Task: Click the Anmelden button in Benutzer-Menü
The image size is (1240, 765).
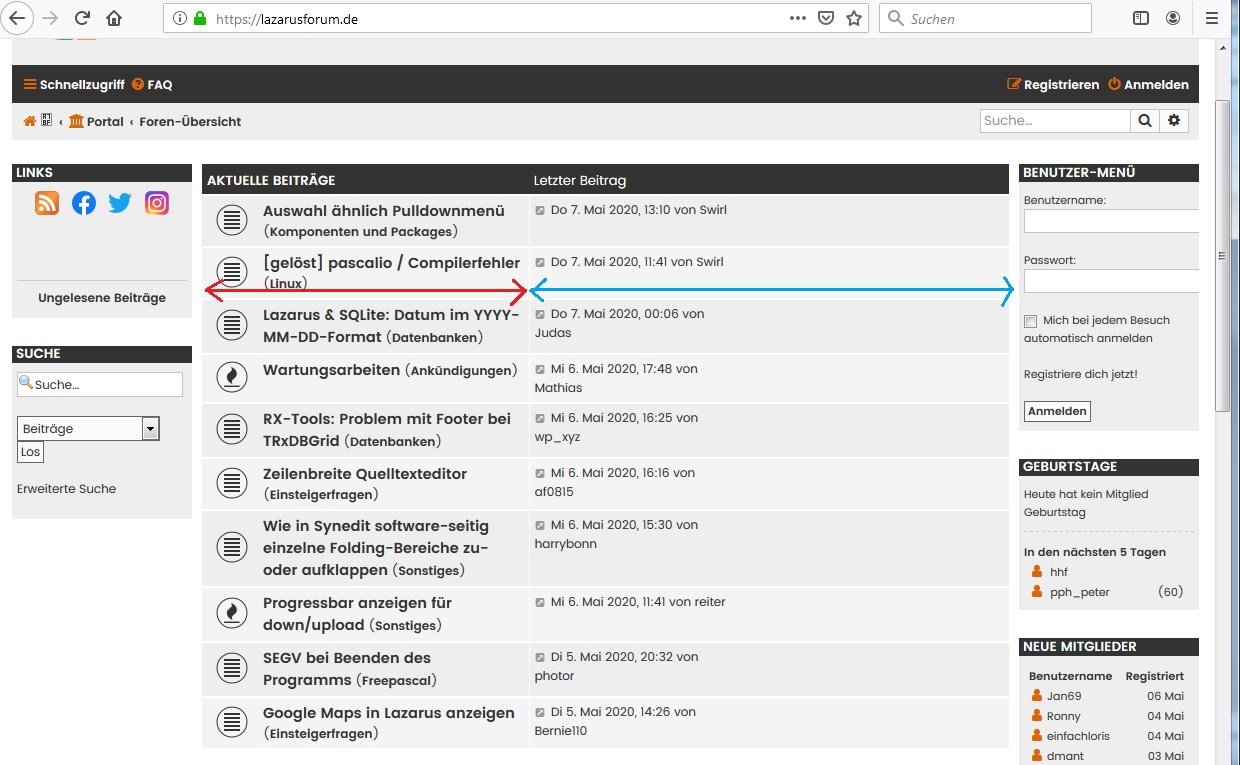Action: [1057, 411]
